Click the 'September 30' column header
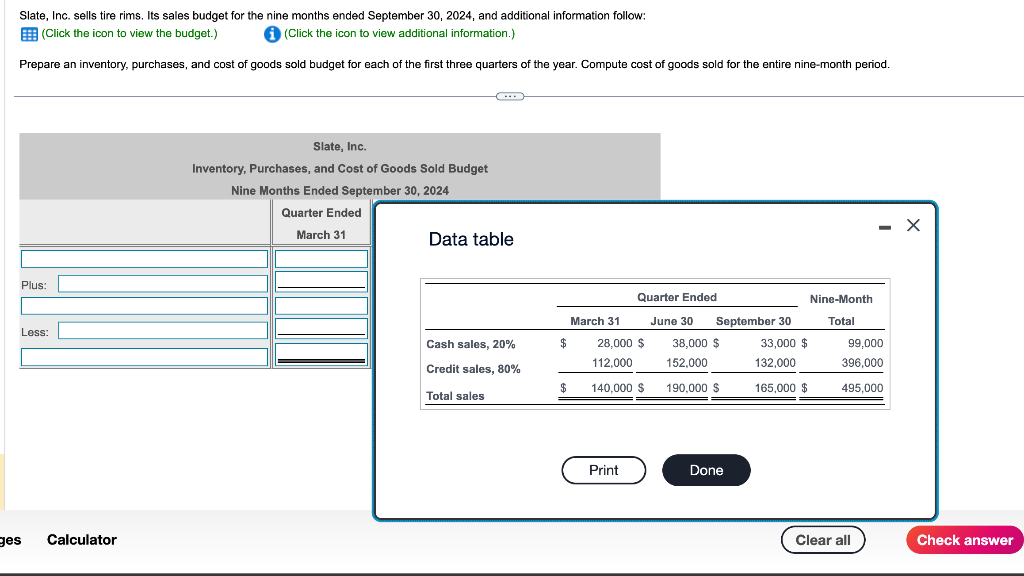1024x576 pixels. (753, 321)
